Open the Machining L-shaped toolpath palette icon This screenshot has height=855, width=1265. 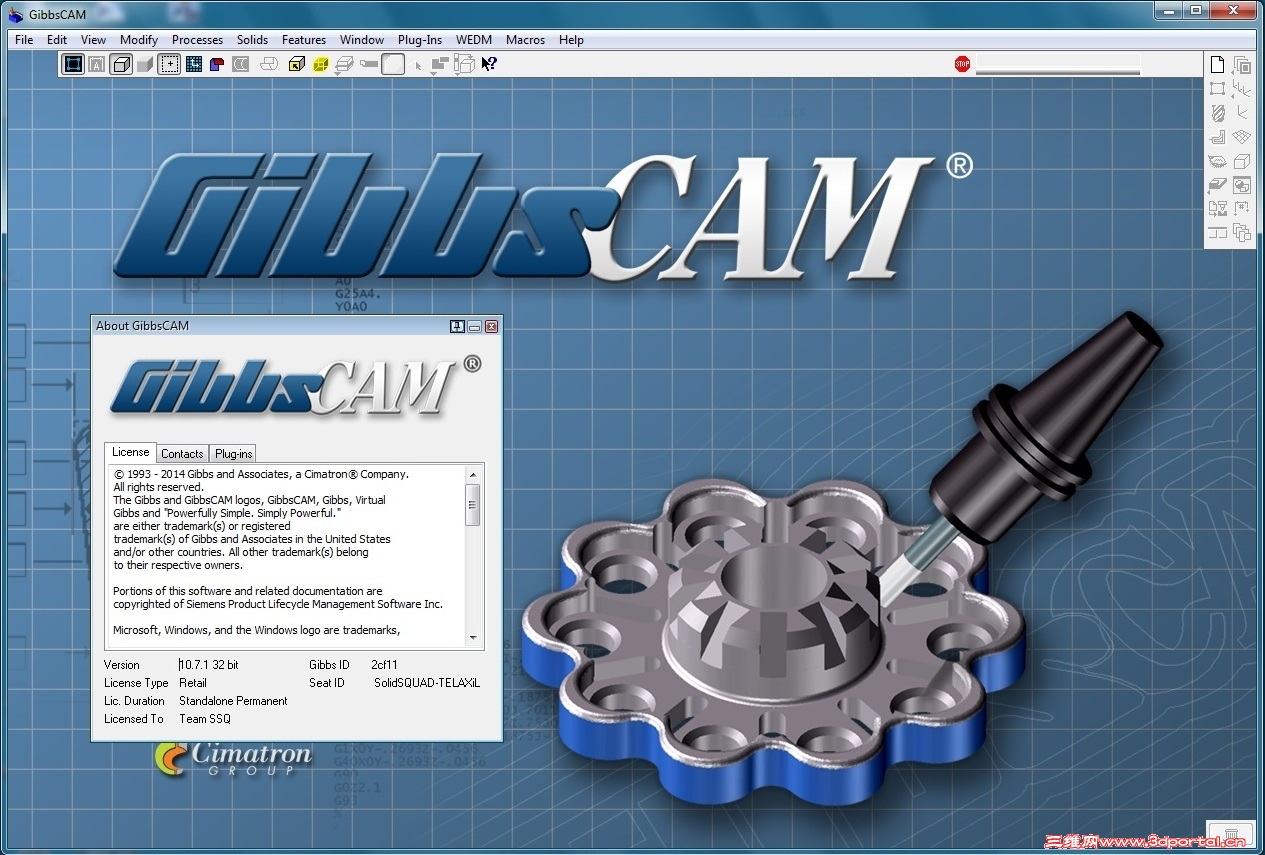(x=1217, y=138)
